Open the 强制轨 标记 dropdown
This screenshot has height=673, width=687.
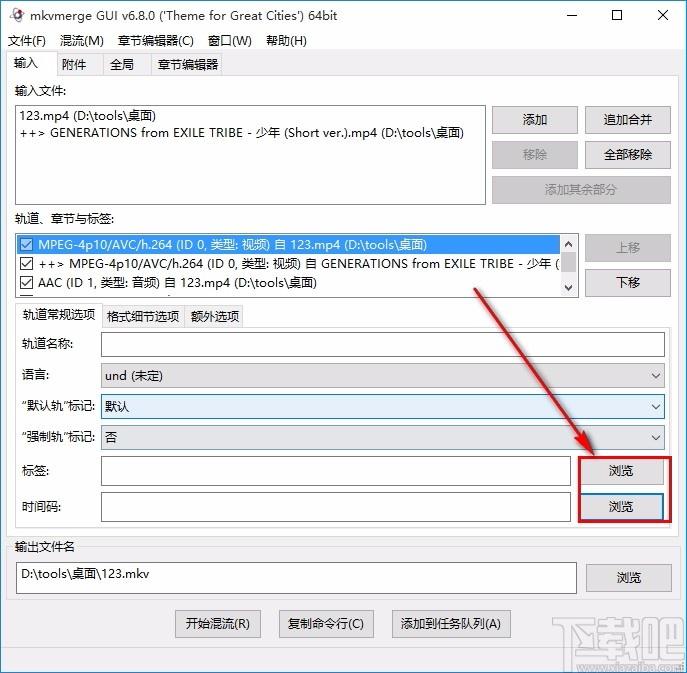coord(382,437)
